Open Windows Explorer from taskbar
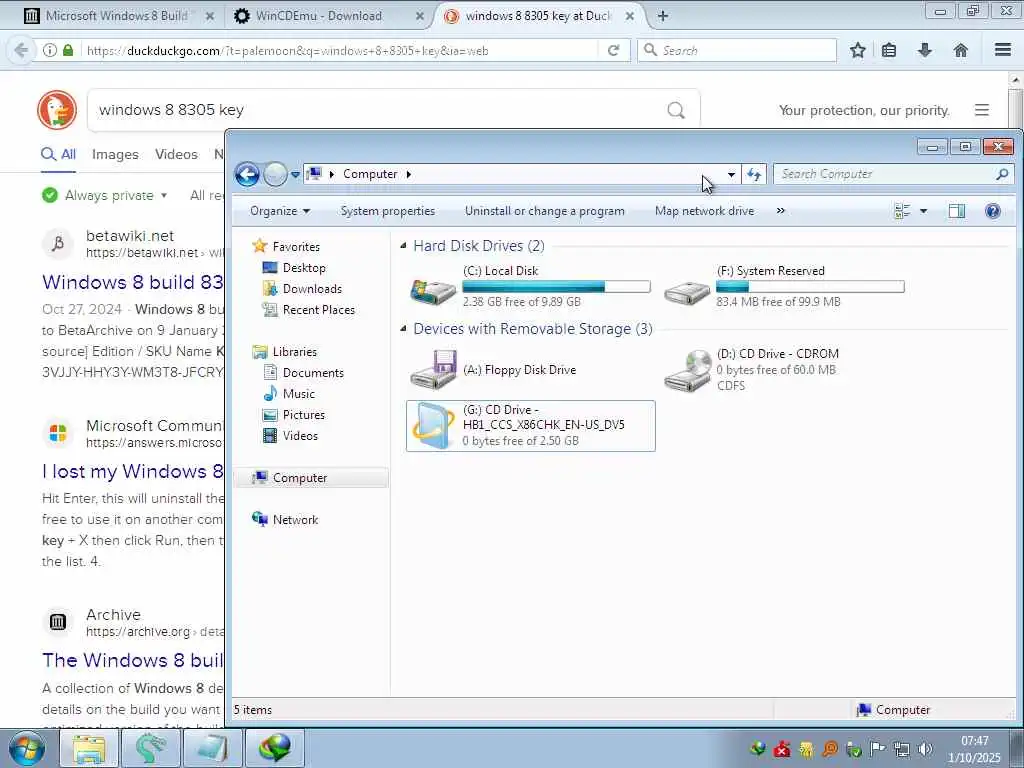Viewport: 1024px width, 768px height. pyautogui.click(x=89, y=748)
